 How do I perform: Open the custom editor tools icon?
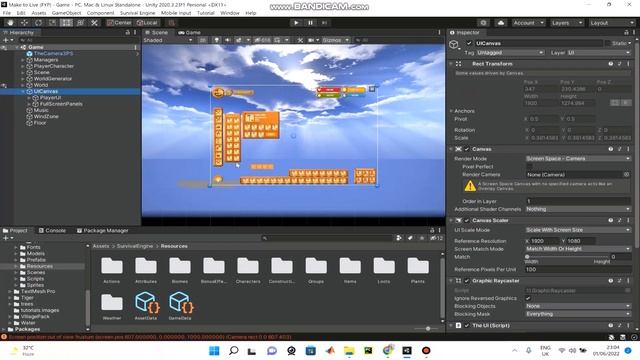(x=94, y=23)
